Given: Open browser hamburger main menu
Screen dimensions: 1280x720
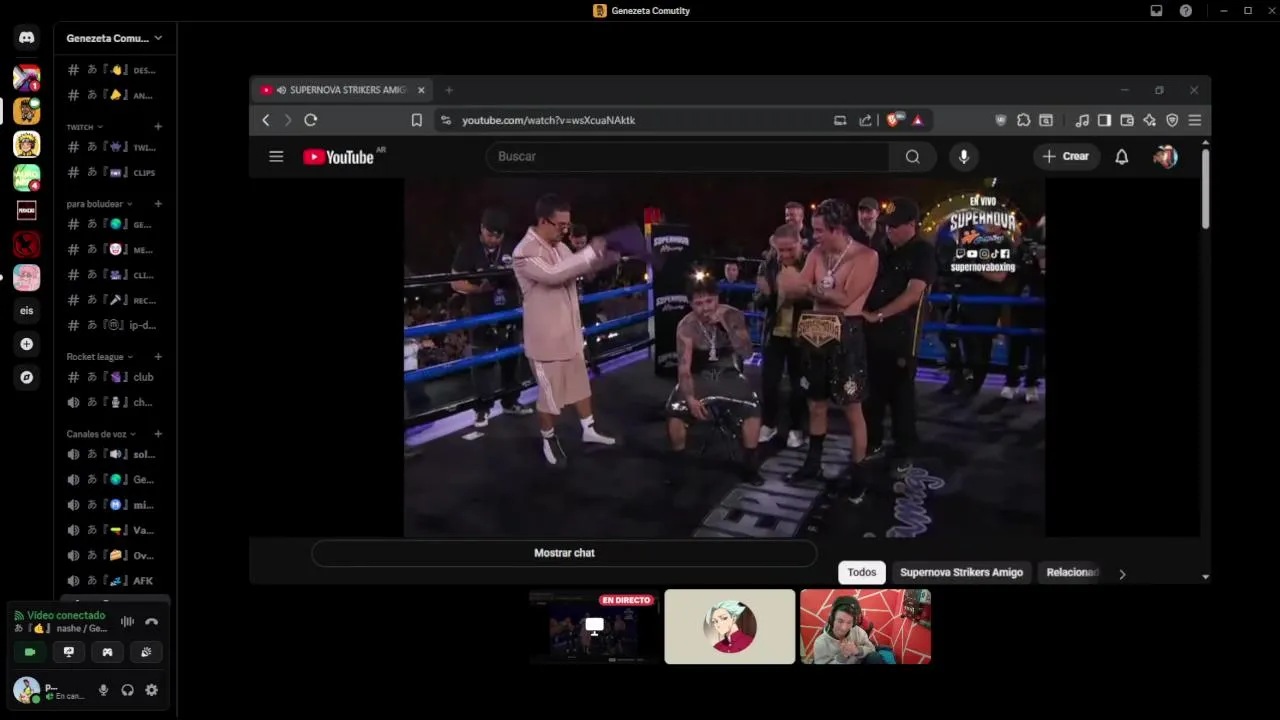Looking at the screenshot, I should [1195, 120].
